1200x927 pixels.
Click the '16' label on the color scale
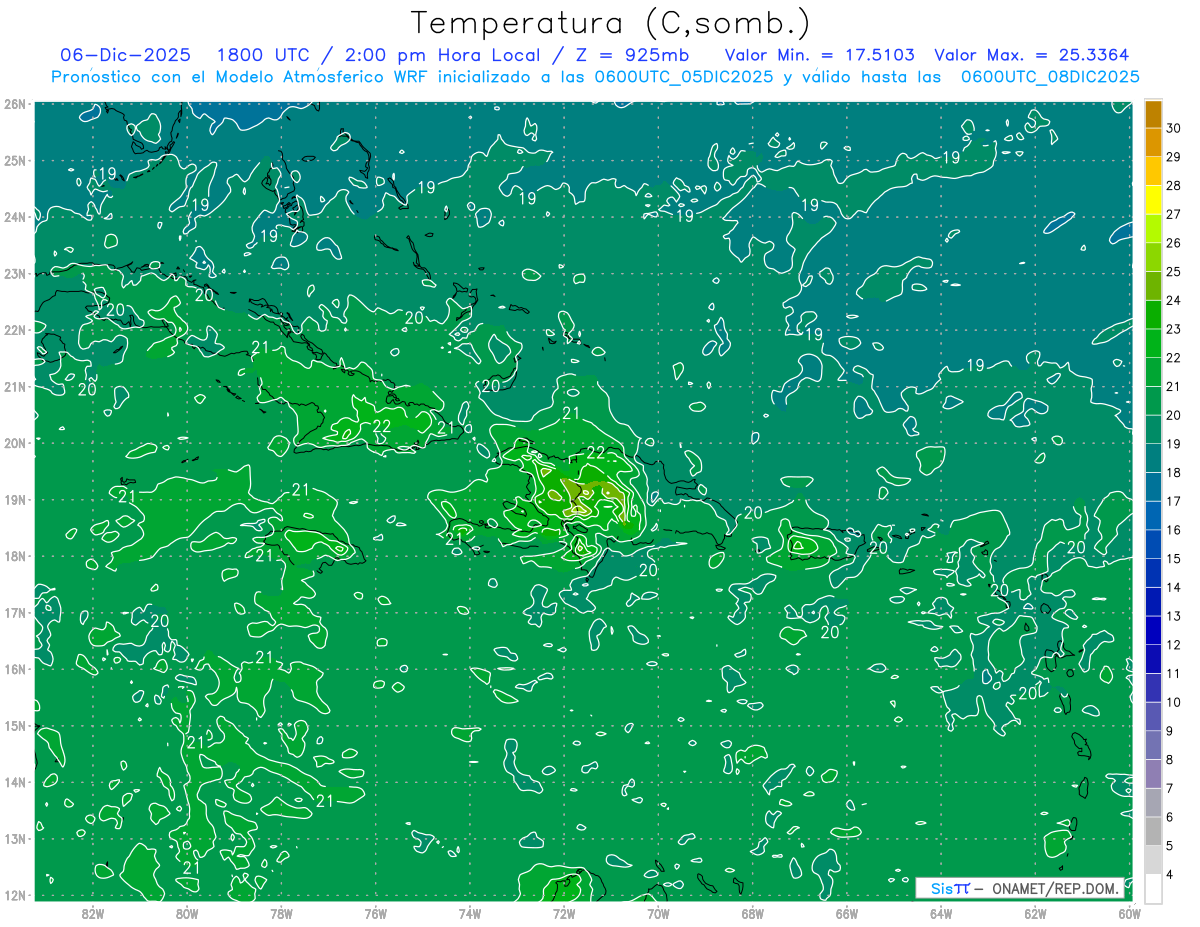point(1174,530)
